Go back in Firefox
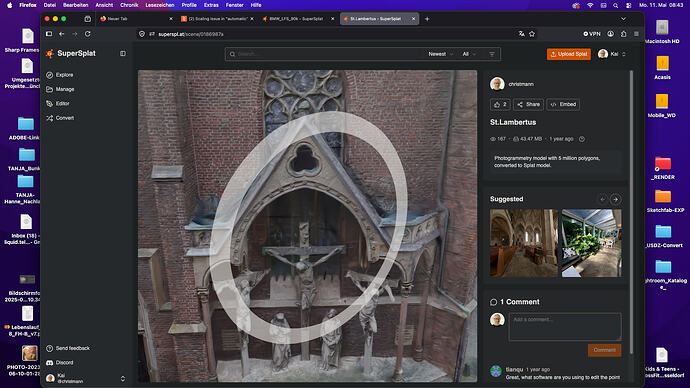Viewport: 690px width, 388px height. (x=62, y=34)
